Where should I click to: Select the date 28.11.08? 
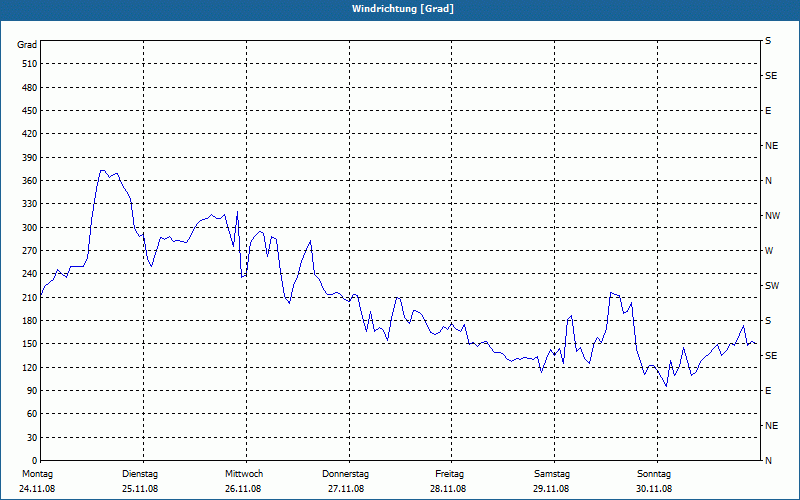pyautogui.click(x=448, y=489)
